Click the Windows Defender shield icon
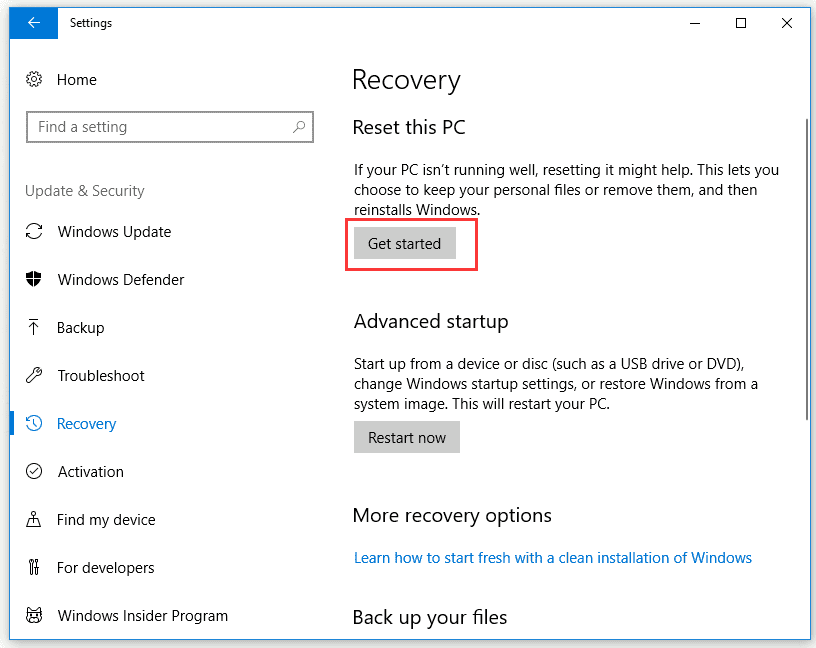Screen dimensions: 816x648 pyautogui.click(x=34, y=280)
